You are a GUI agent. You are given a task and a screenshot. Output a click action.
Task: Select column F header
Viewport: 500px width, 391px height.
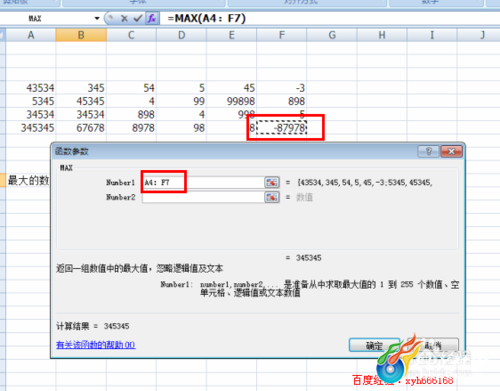tap(282, 35)
